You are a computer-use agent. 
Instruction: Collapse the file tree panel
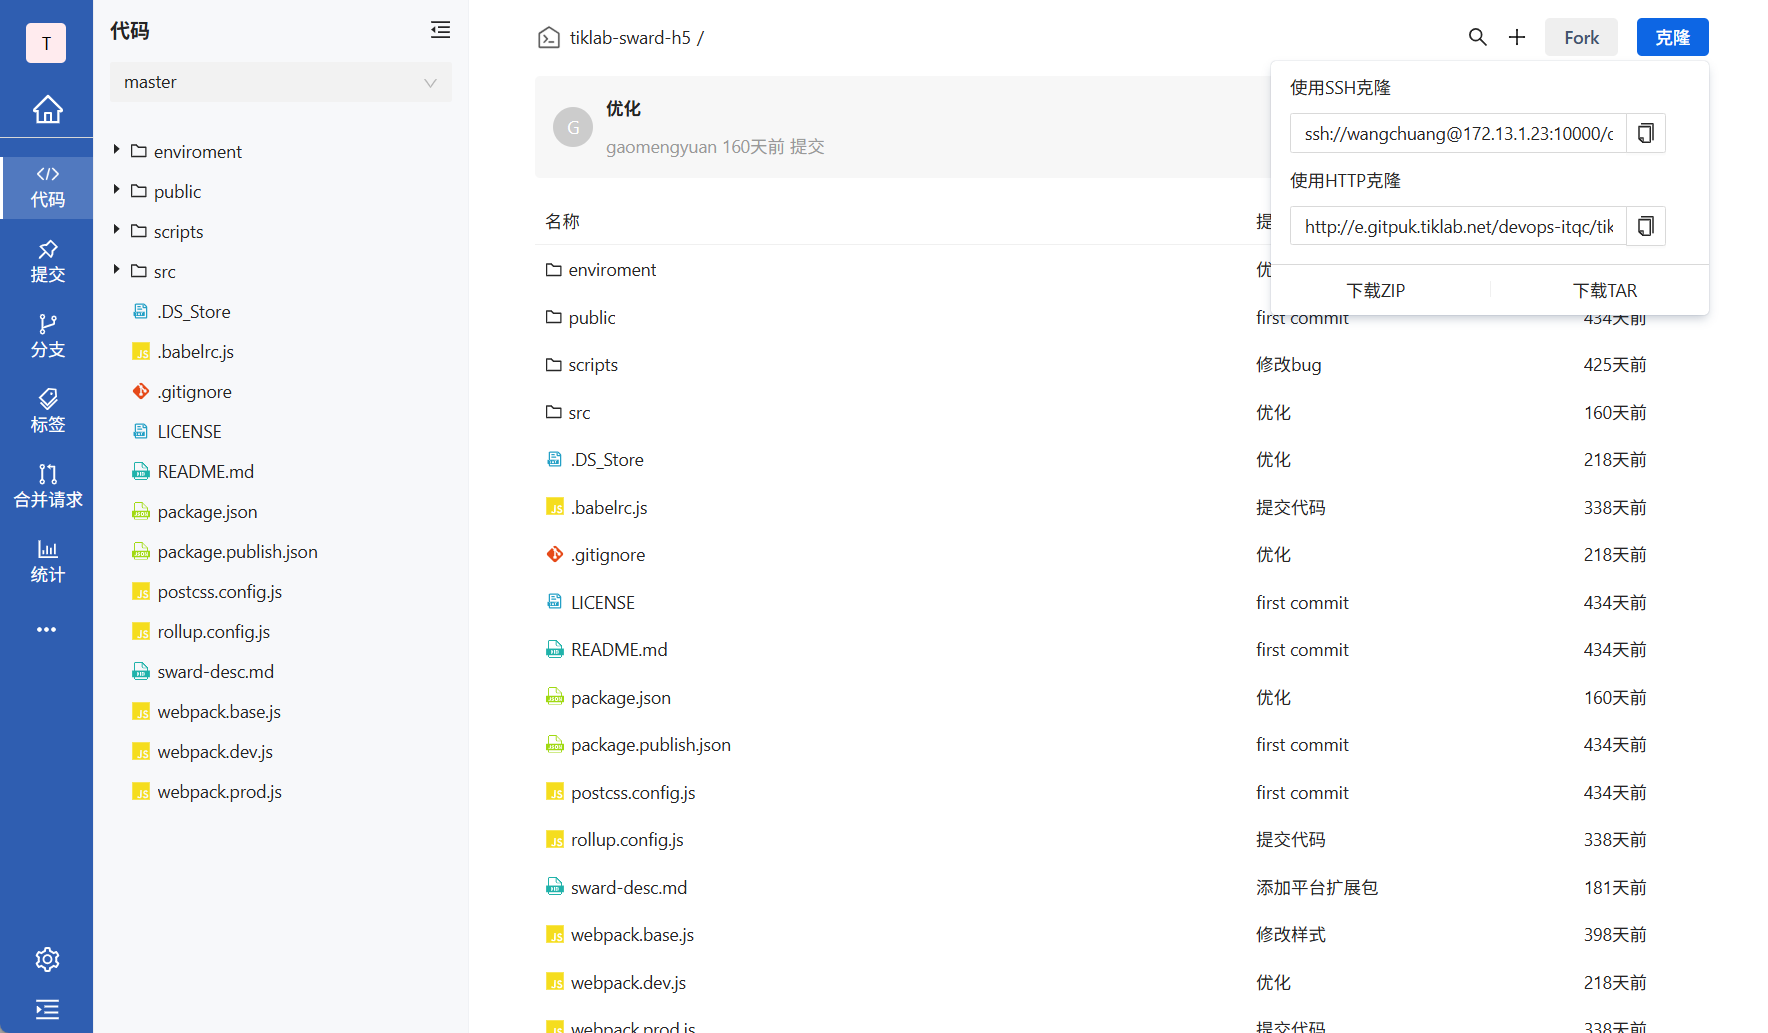pos(440,30)
